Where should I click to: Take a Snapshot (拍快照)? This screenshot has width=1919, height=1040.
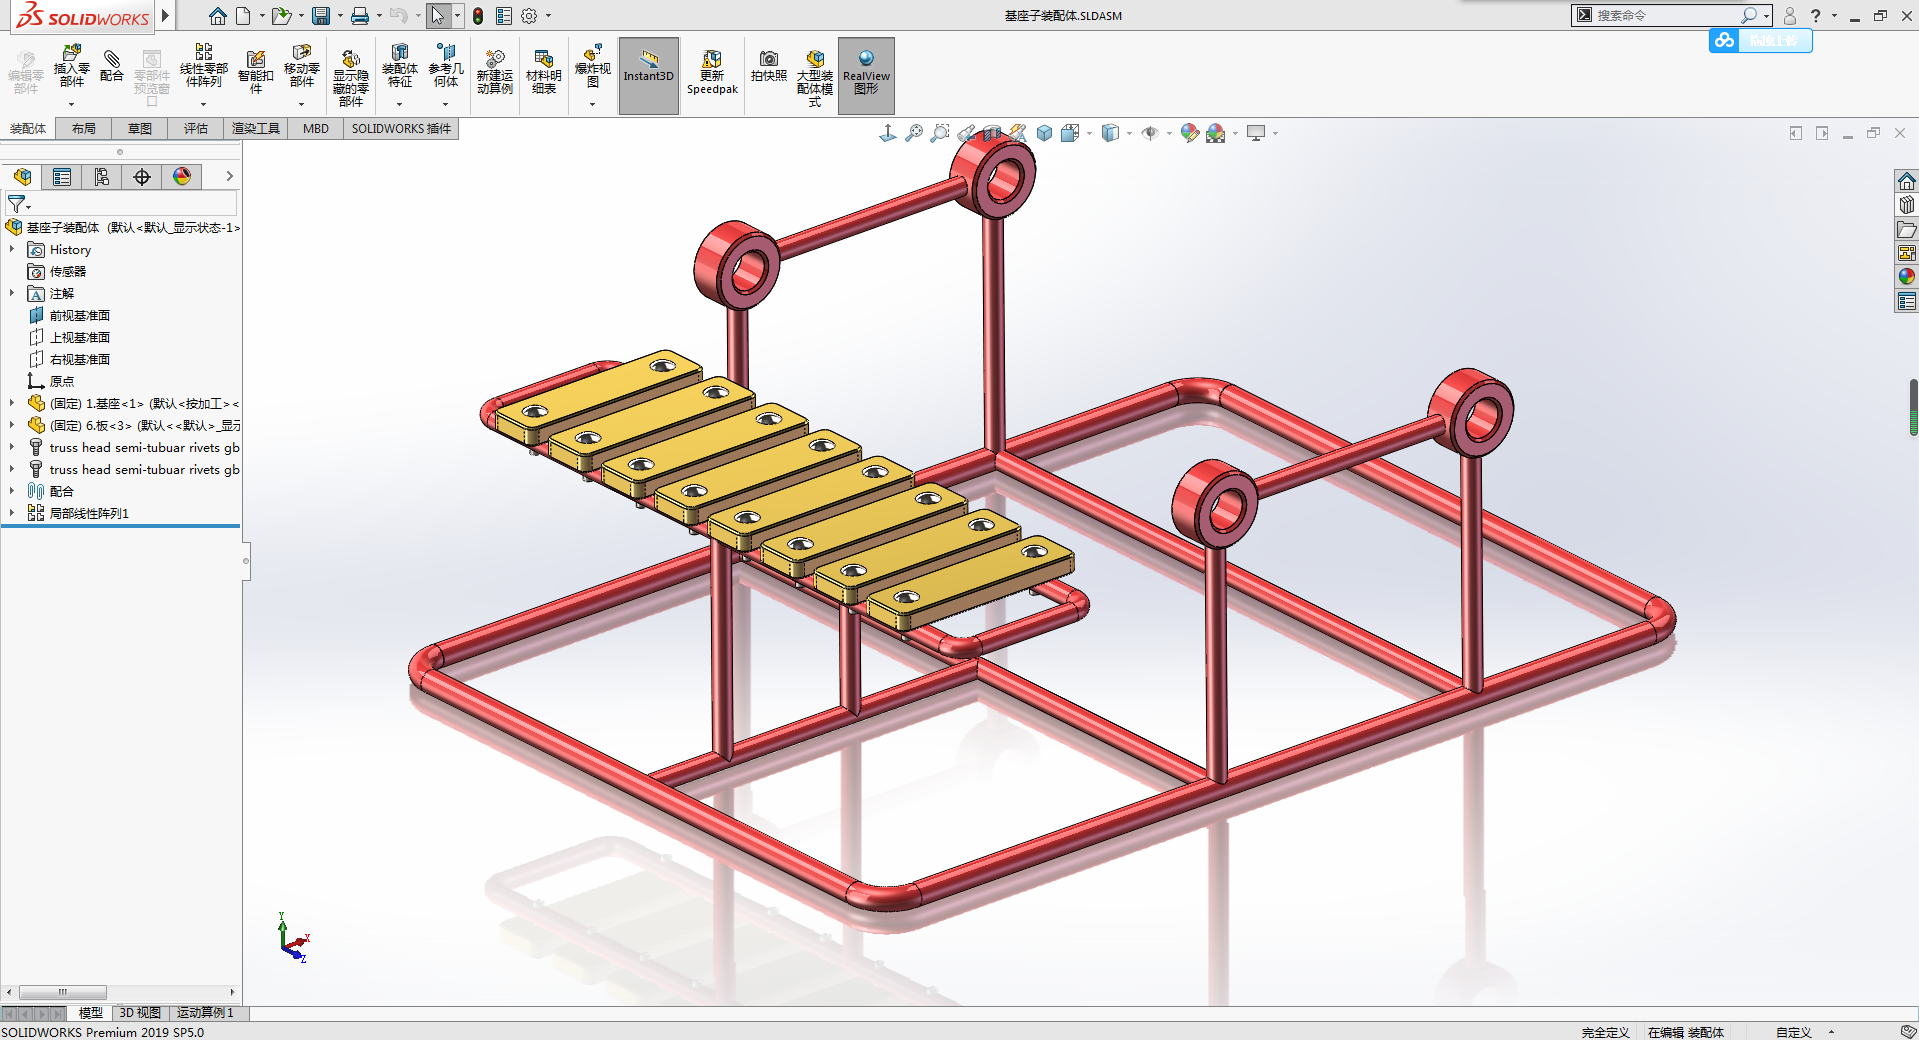click(768, 66)
